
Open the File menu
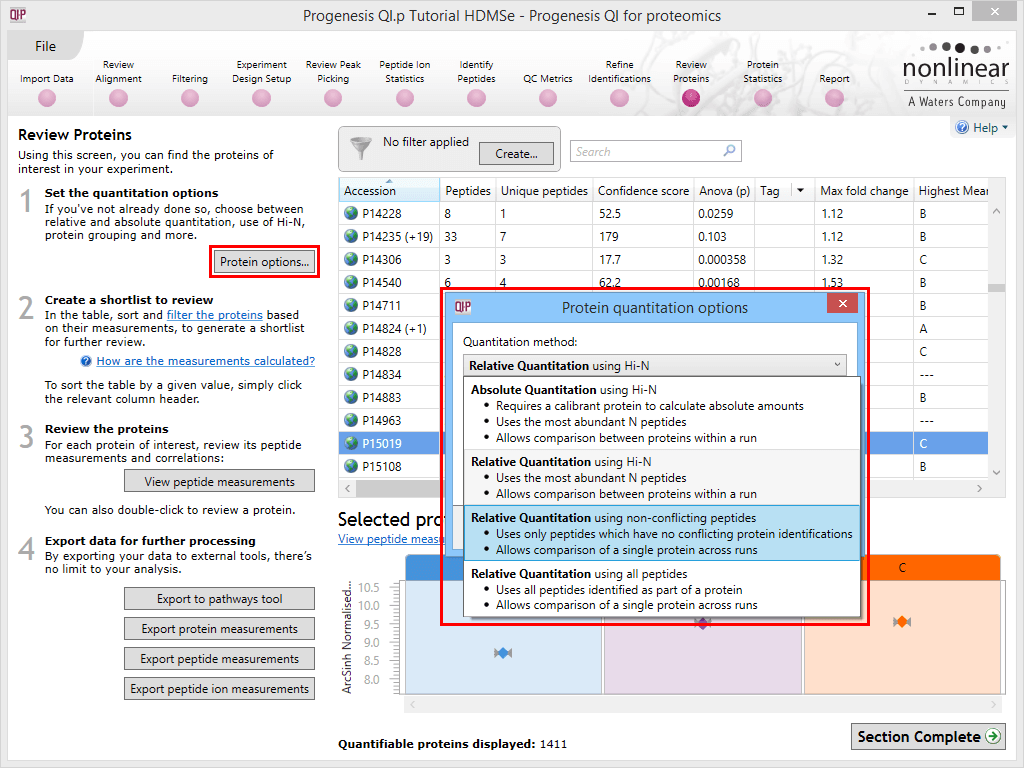[45, 46]
